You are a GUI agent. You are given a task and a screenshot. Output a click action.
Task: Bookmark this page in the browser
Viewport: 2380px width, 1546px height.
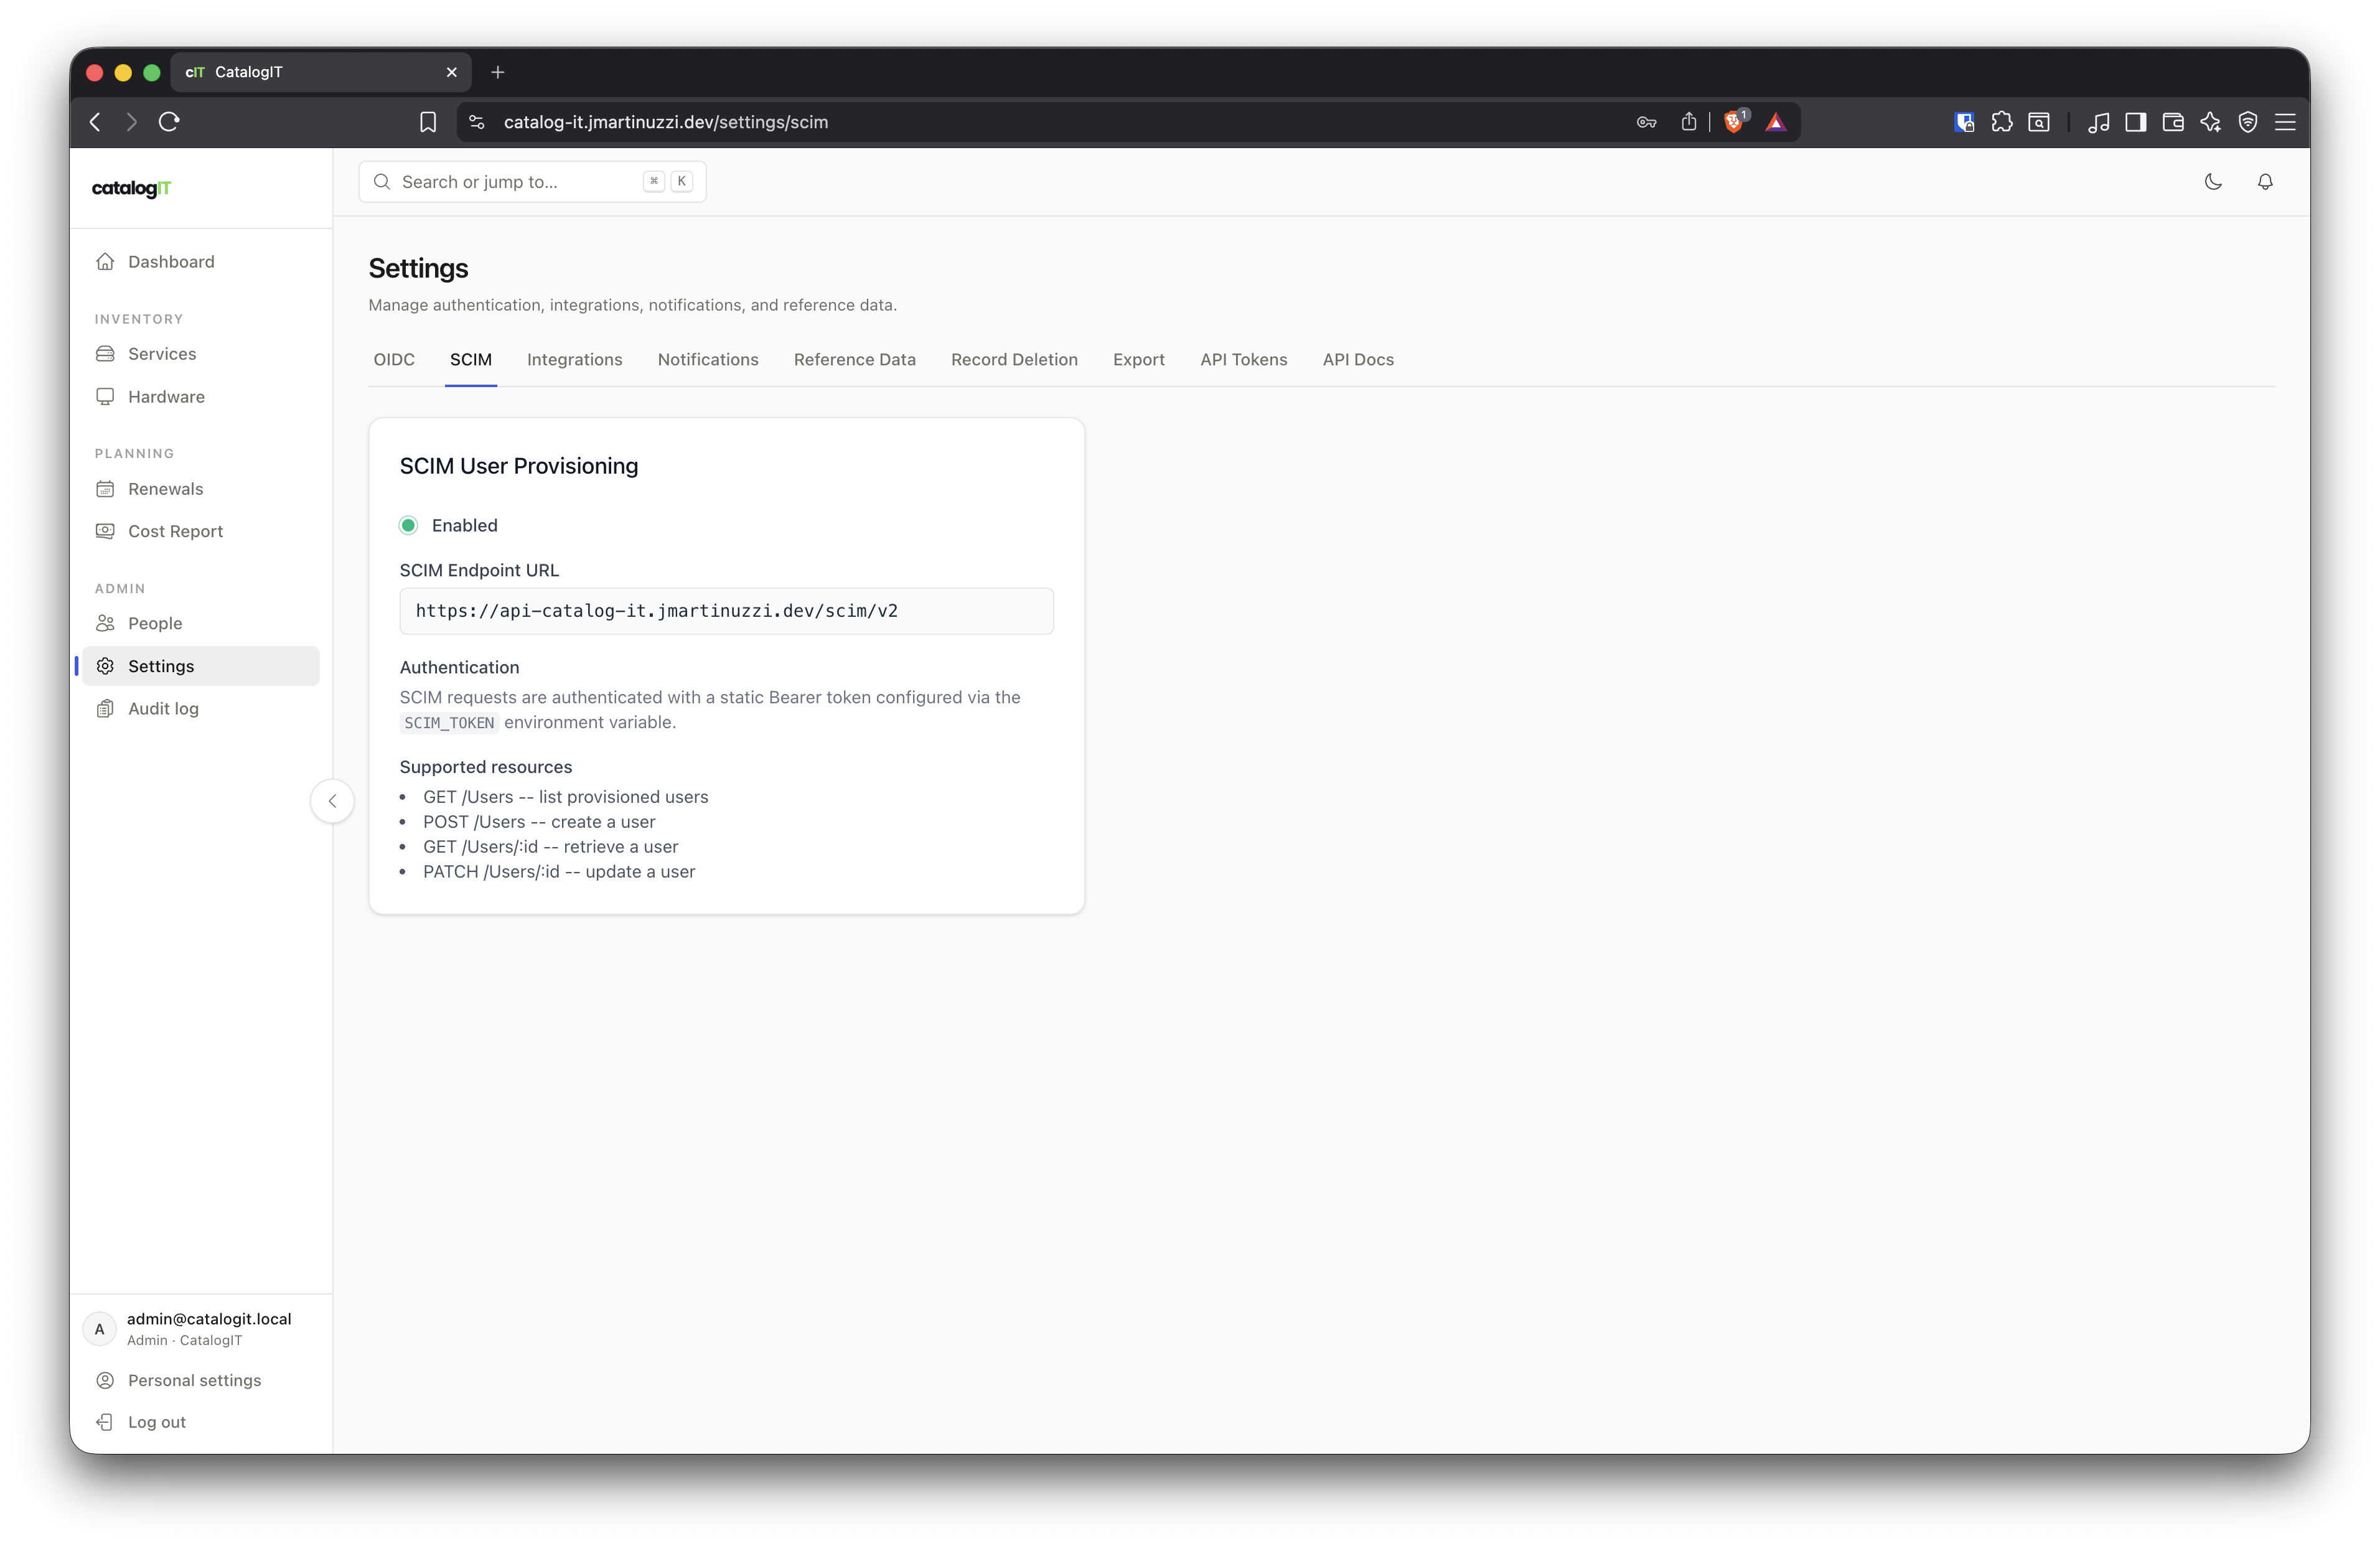(428, 122)
